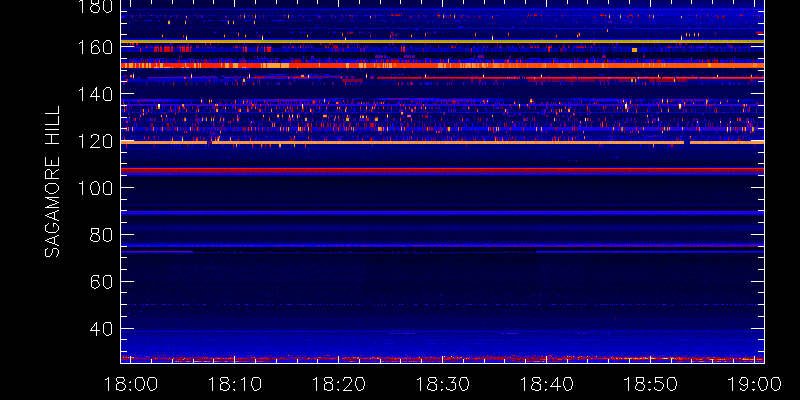Click the 100 frequency axis label
The height and width of the screenshot is (400, 800).
(96, 188)
